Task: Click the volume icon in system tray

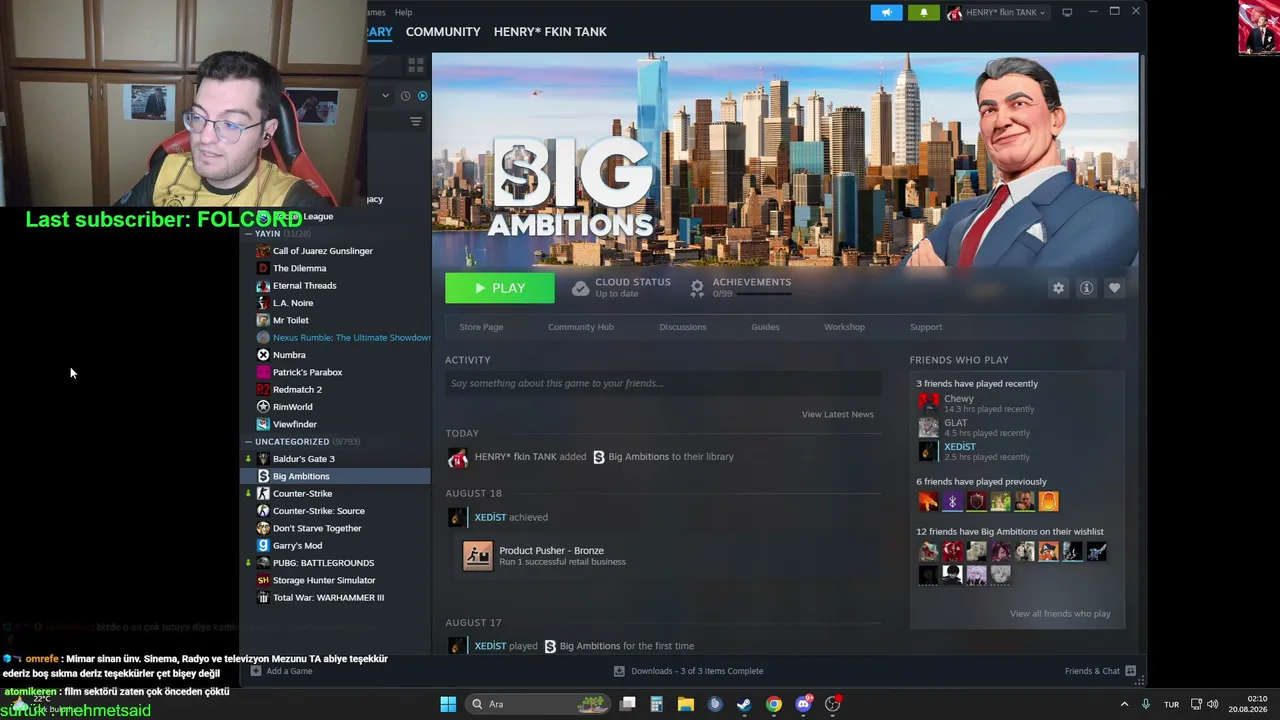Action: pos(1213,704)
